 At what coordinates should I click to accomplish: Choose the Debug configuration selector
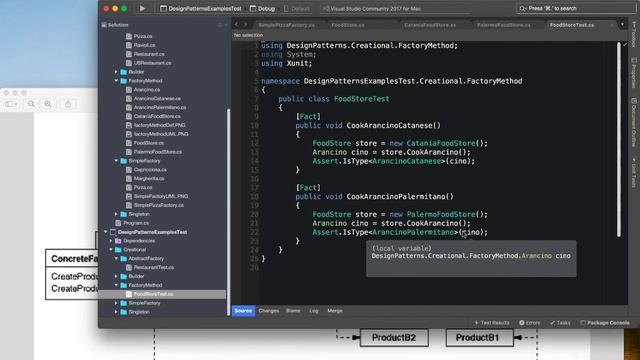262,9
